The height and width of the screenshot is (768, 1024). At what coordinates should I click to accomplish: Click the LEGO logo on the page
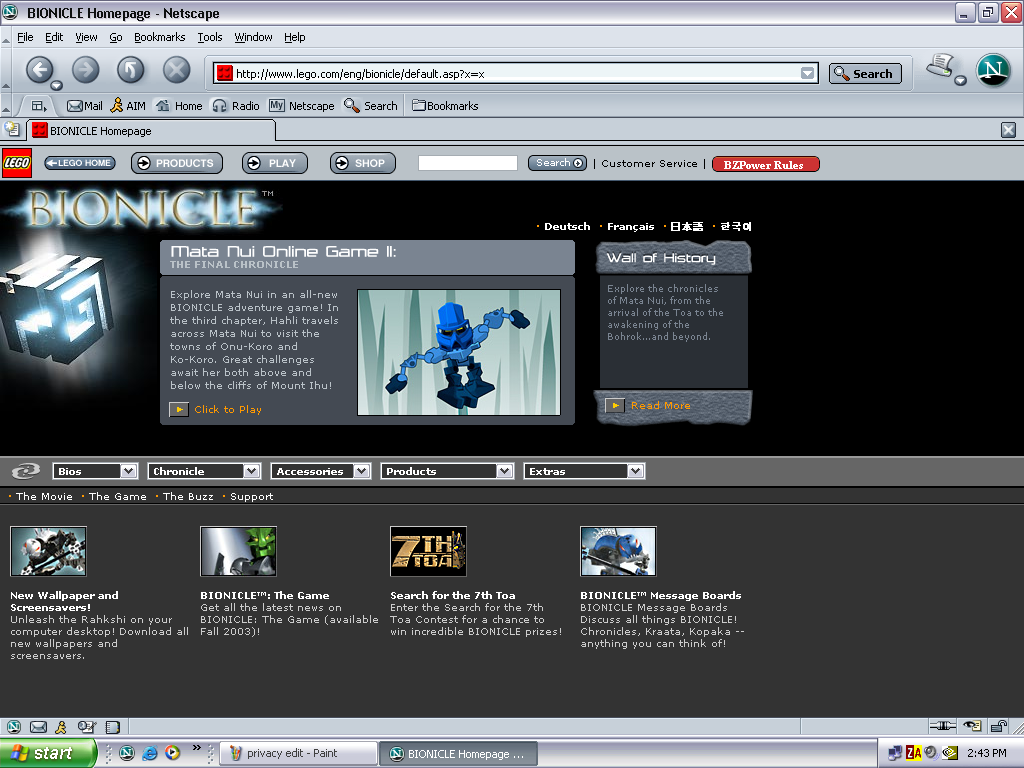point(17,163)
